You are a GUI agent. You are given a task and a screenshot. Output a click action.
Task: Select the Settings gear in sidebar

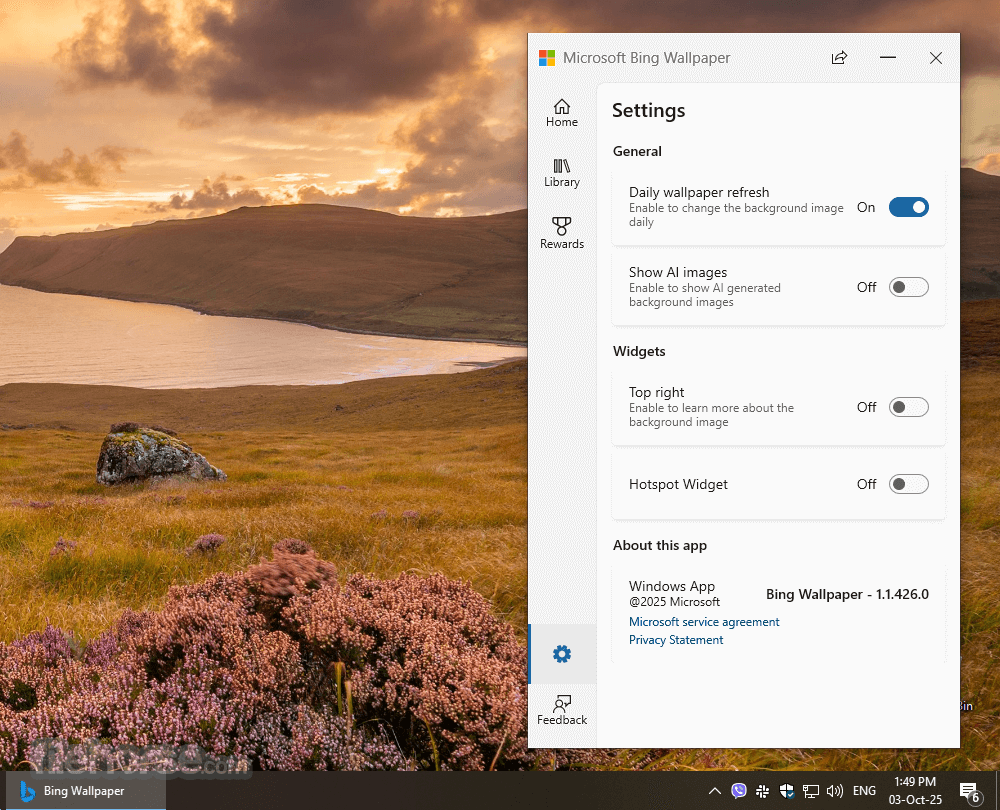(x=562, y=654)
